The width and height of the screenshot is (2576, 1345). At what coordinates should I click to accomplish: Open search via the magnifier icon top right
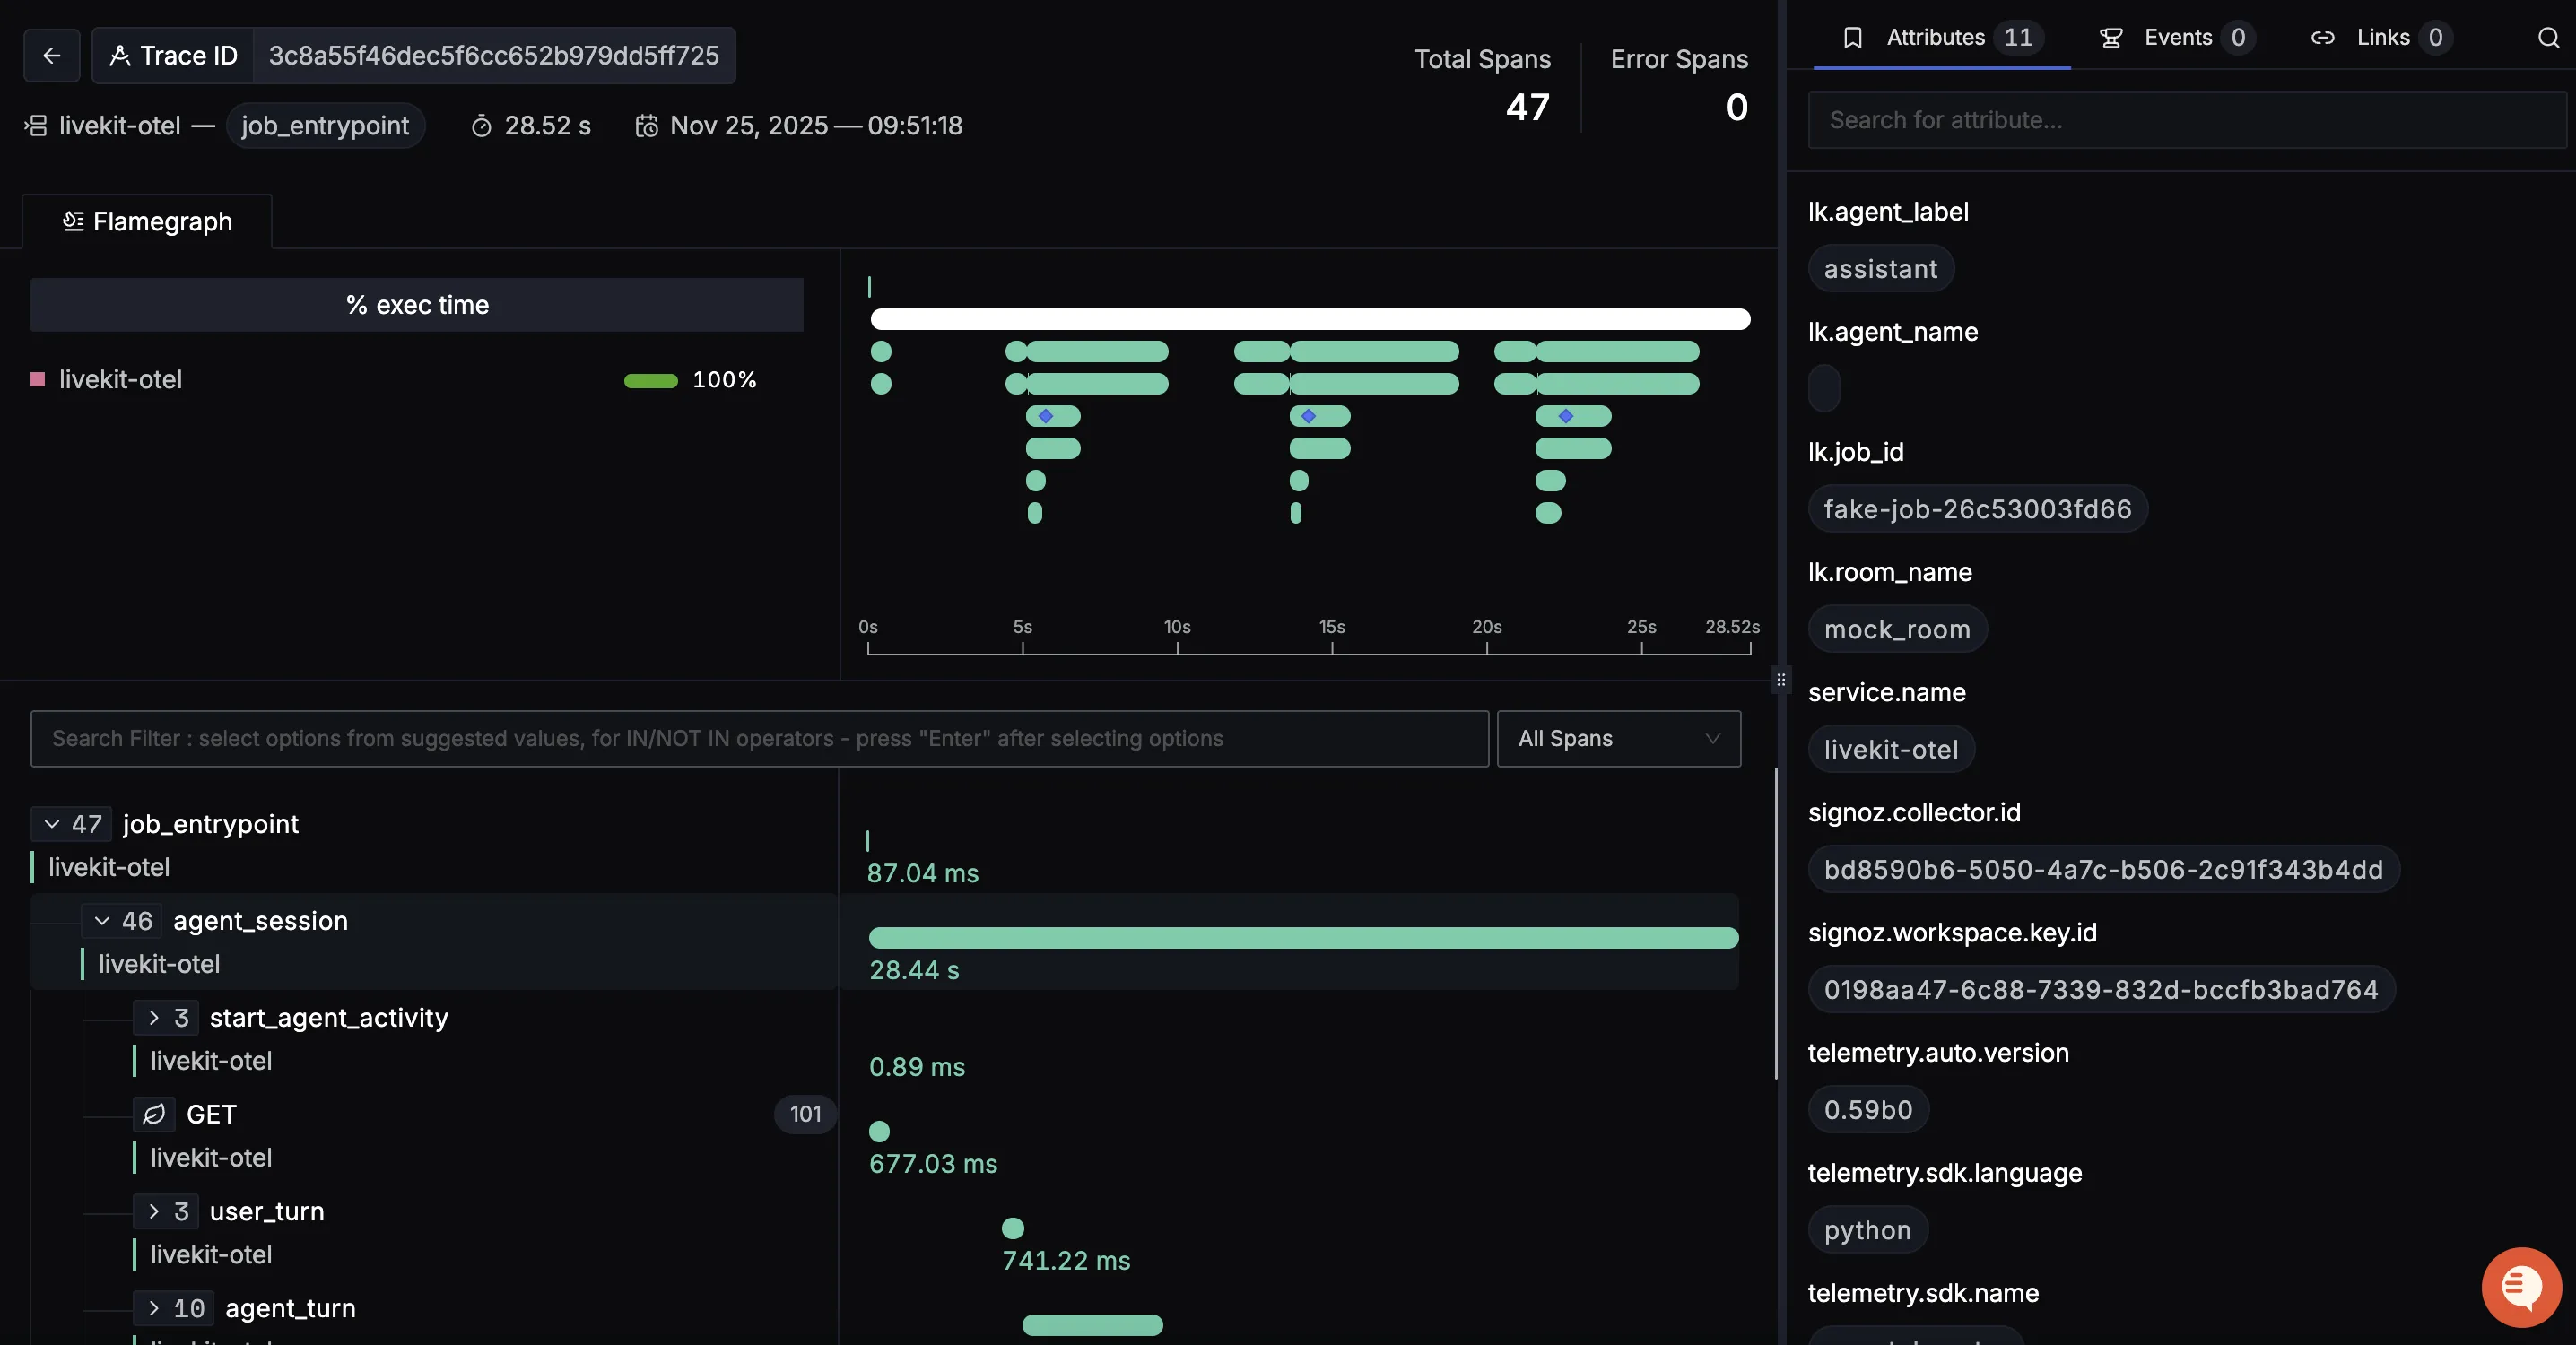(2547, 37)
